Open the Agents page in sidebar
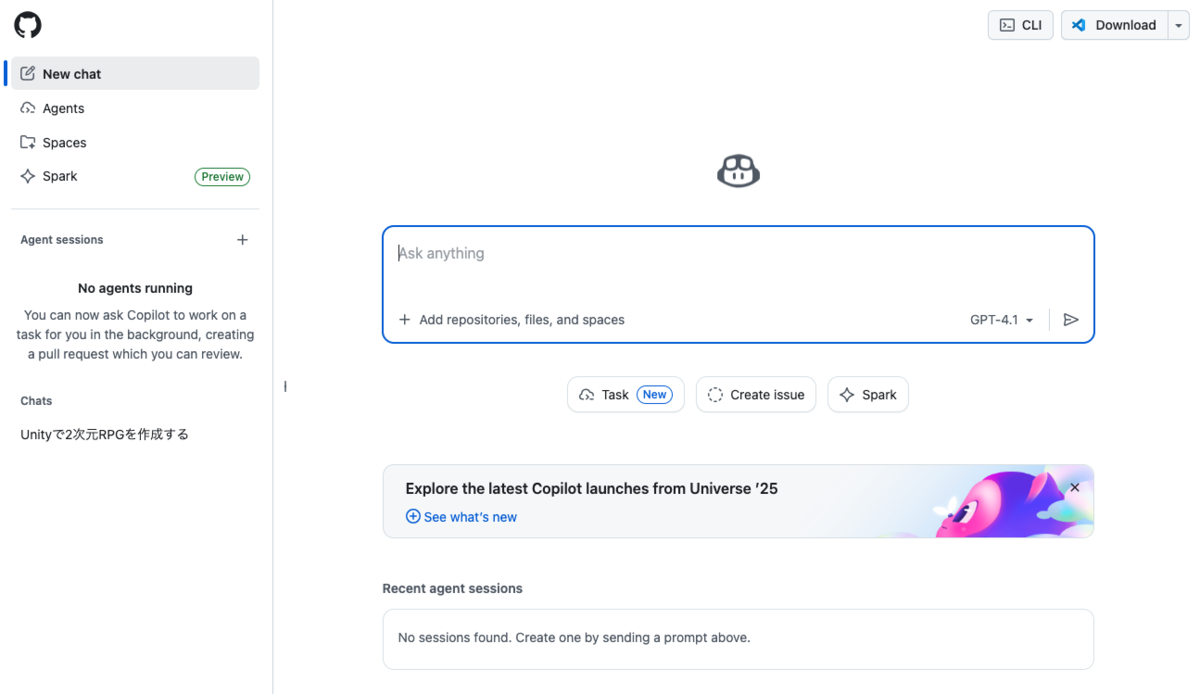1200x694 pixels. pyautogui.click(x=135, y=108)
